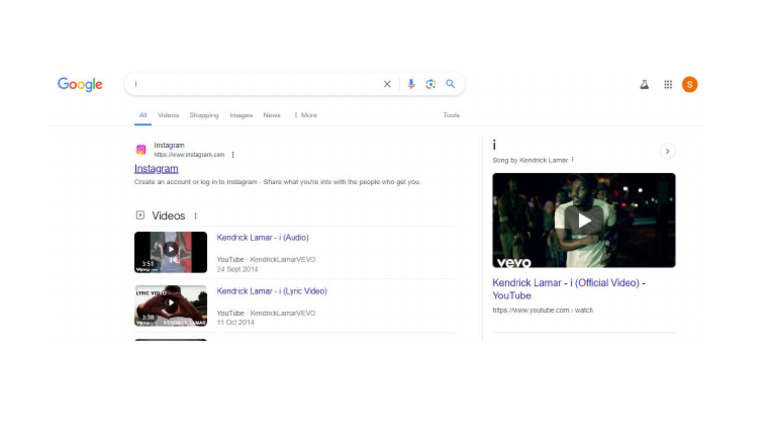This screenshot has width=768, height=433.
Task: Expand the song panel arrow chevron
Action: pos(667,151)
